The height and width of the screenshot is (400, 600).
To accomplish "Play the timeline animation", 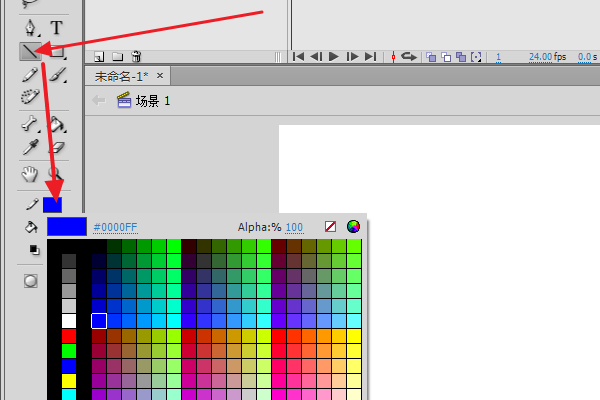I will pos(334,57).
